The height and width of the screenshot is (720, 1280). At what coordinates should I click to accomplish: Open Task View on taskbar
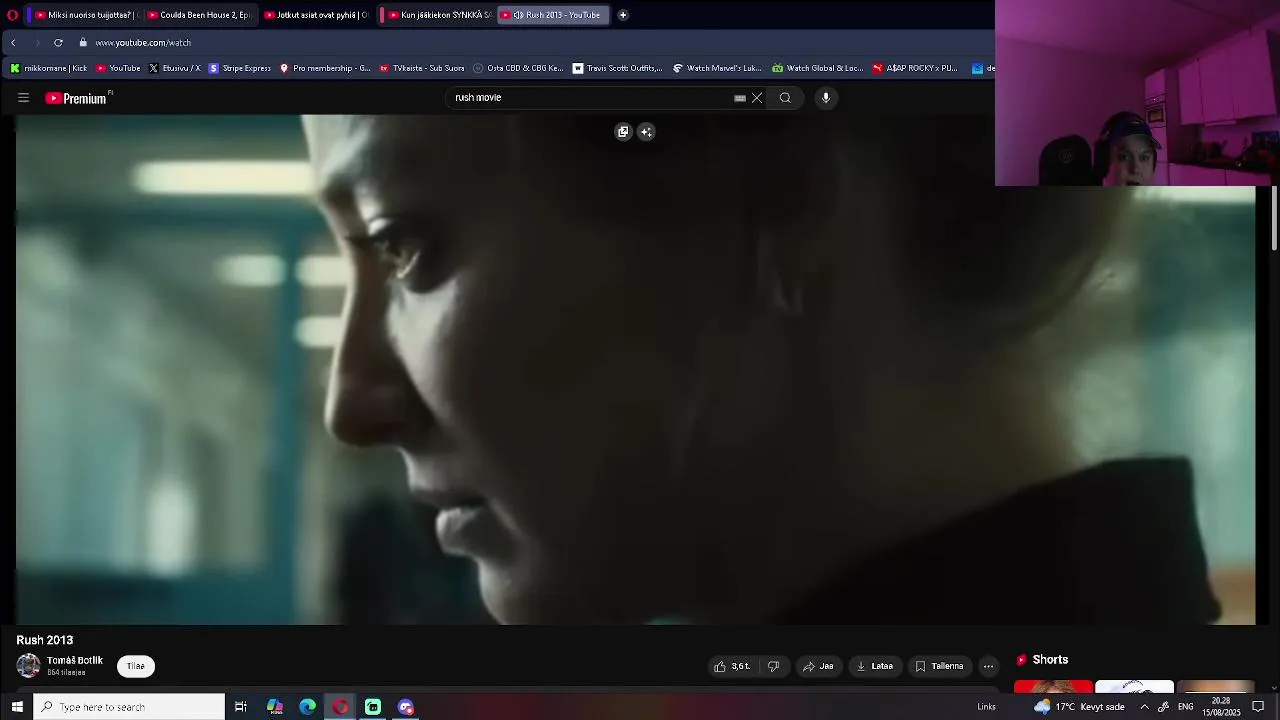click(241, 707)
